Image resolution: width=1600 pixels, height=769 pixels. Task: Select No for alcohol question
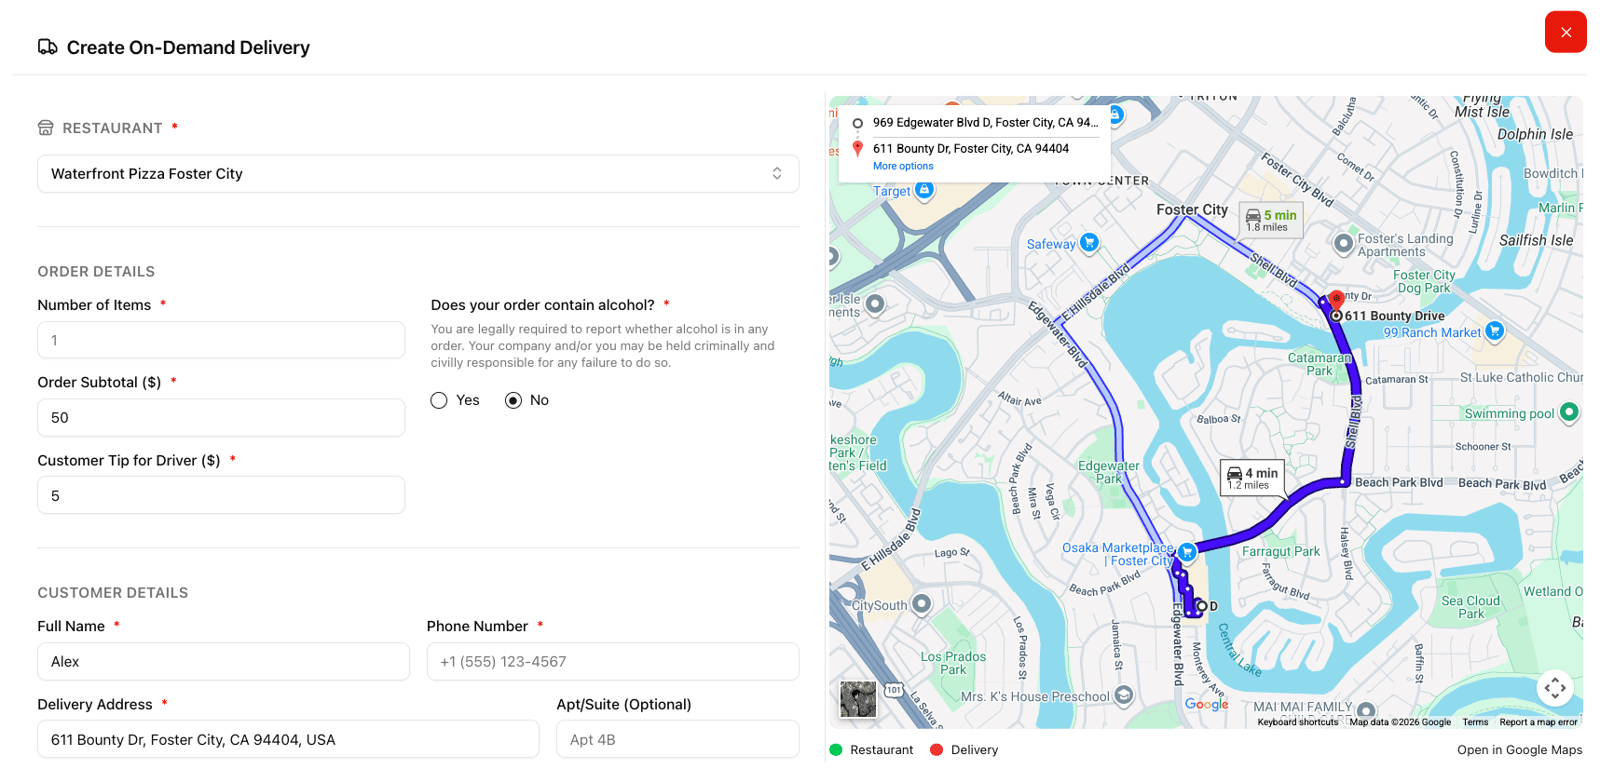[x=513, y=401]
